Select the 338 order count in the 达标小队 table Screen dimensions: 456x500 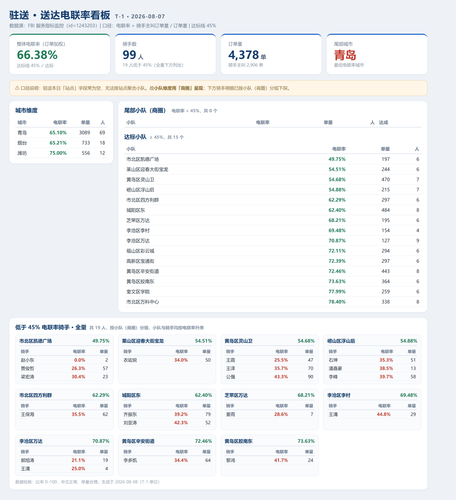point(386,302)
